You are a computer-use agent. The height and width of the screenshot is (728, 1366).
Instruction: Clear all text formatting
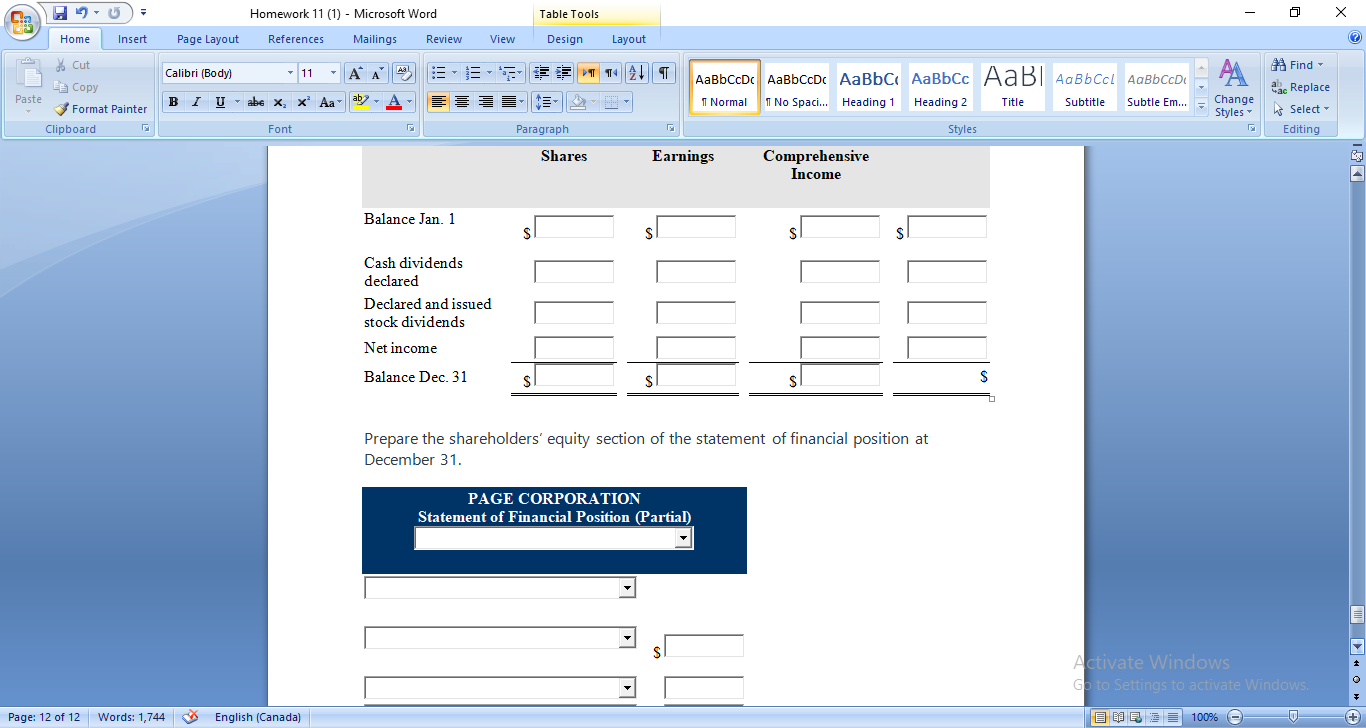404,73
